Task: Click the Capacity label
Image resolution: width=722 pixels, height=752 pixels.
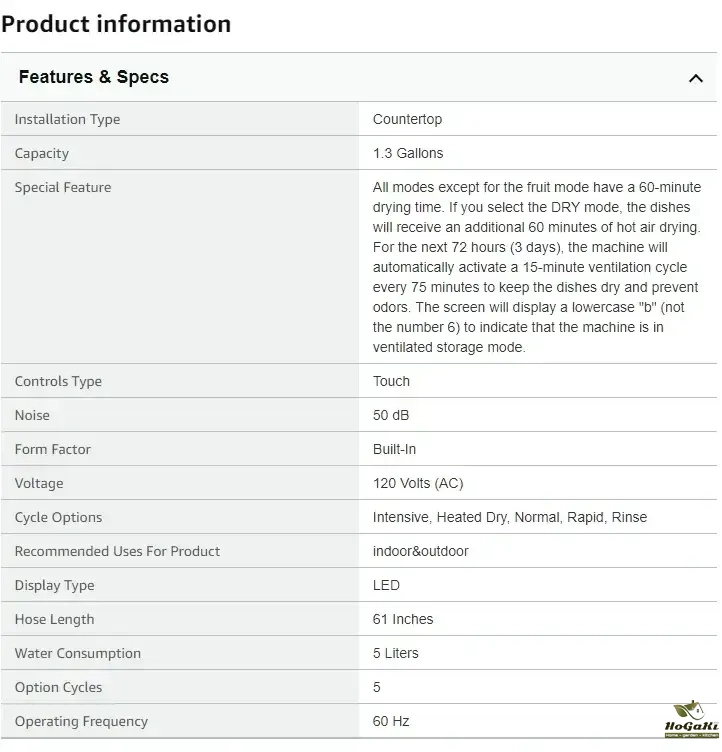Action: point(42,153)
